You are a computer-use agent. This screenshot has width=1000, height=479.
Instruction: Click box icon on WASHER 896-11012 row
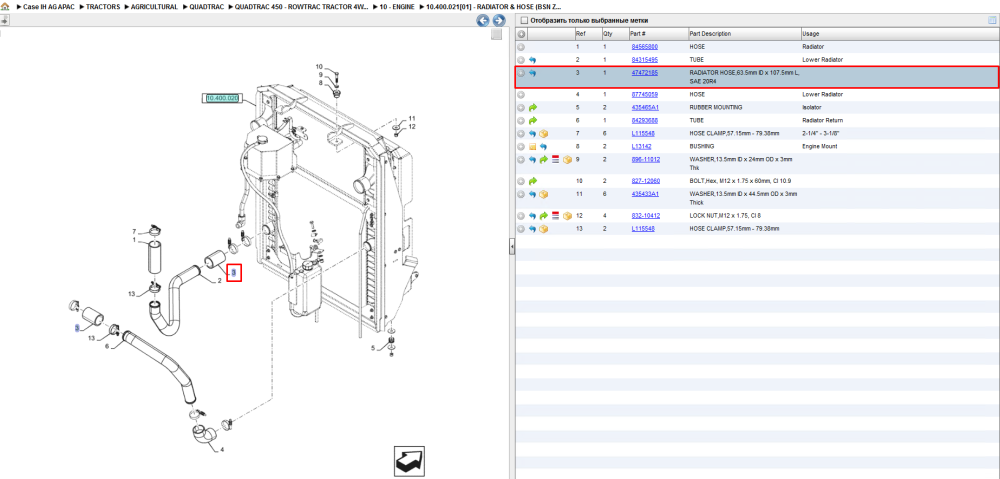tap(567, 159)
